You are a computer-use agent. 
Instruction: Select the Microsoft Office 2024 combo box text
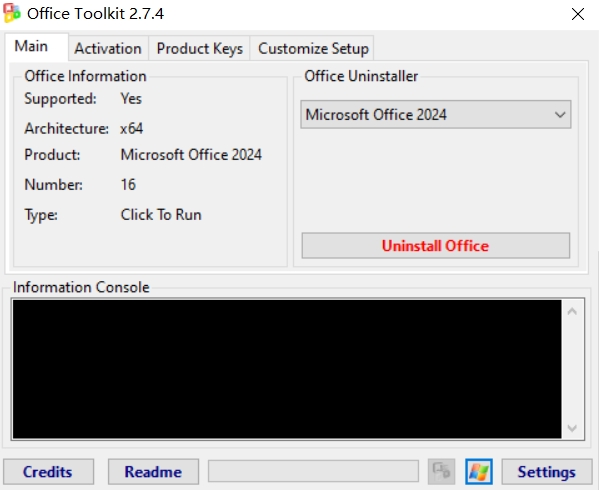[x=376, y=115]
